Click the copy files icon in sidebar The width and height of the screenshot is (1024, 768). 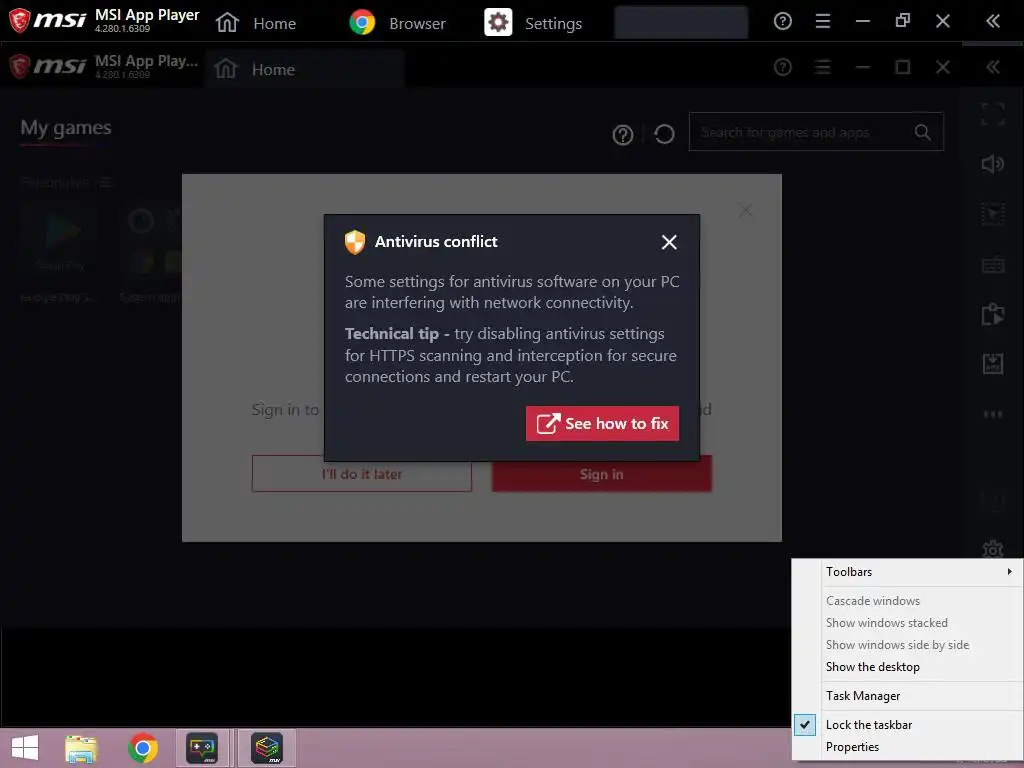pyautogui.click(x=993, y=314)
